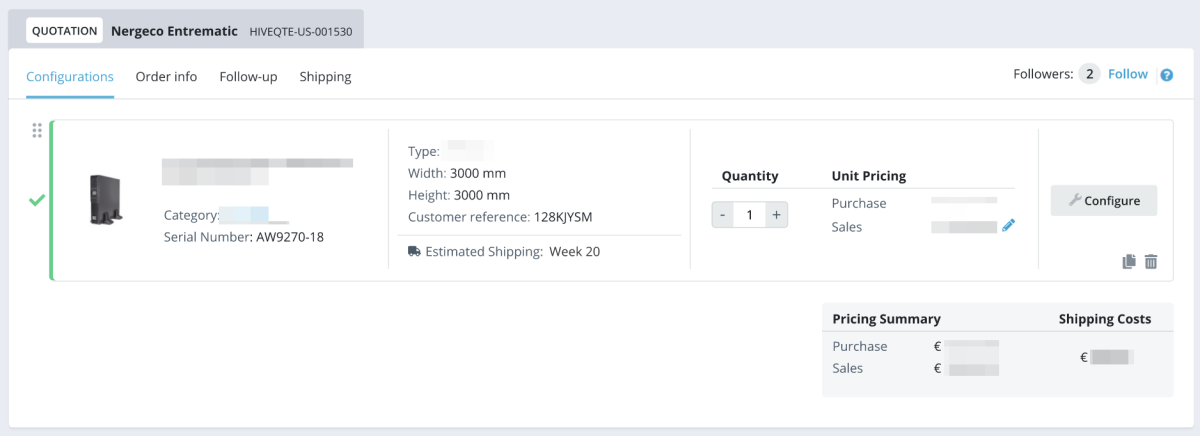Screen dimensions: 1200x436
Task: Click the Pricing Summary heading
Action: click(886, 319)
